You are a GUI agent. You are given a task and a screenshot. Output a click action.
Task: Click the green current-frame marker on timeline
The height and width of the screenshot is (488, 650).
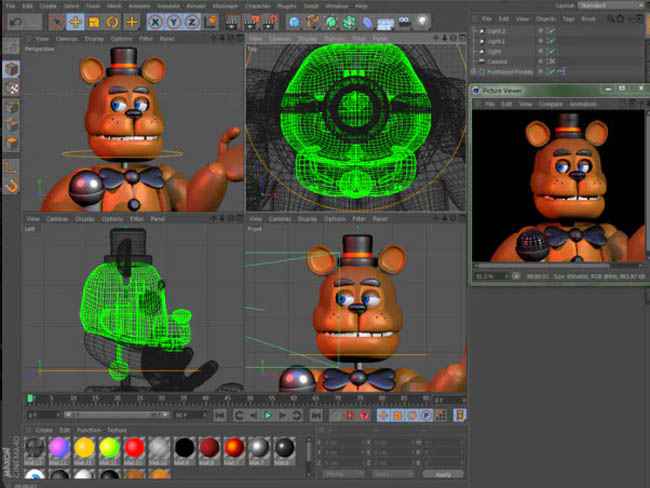point(30,399)
